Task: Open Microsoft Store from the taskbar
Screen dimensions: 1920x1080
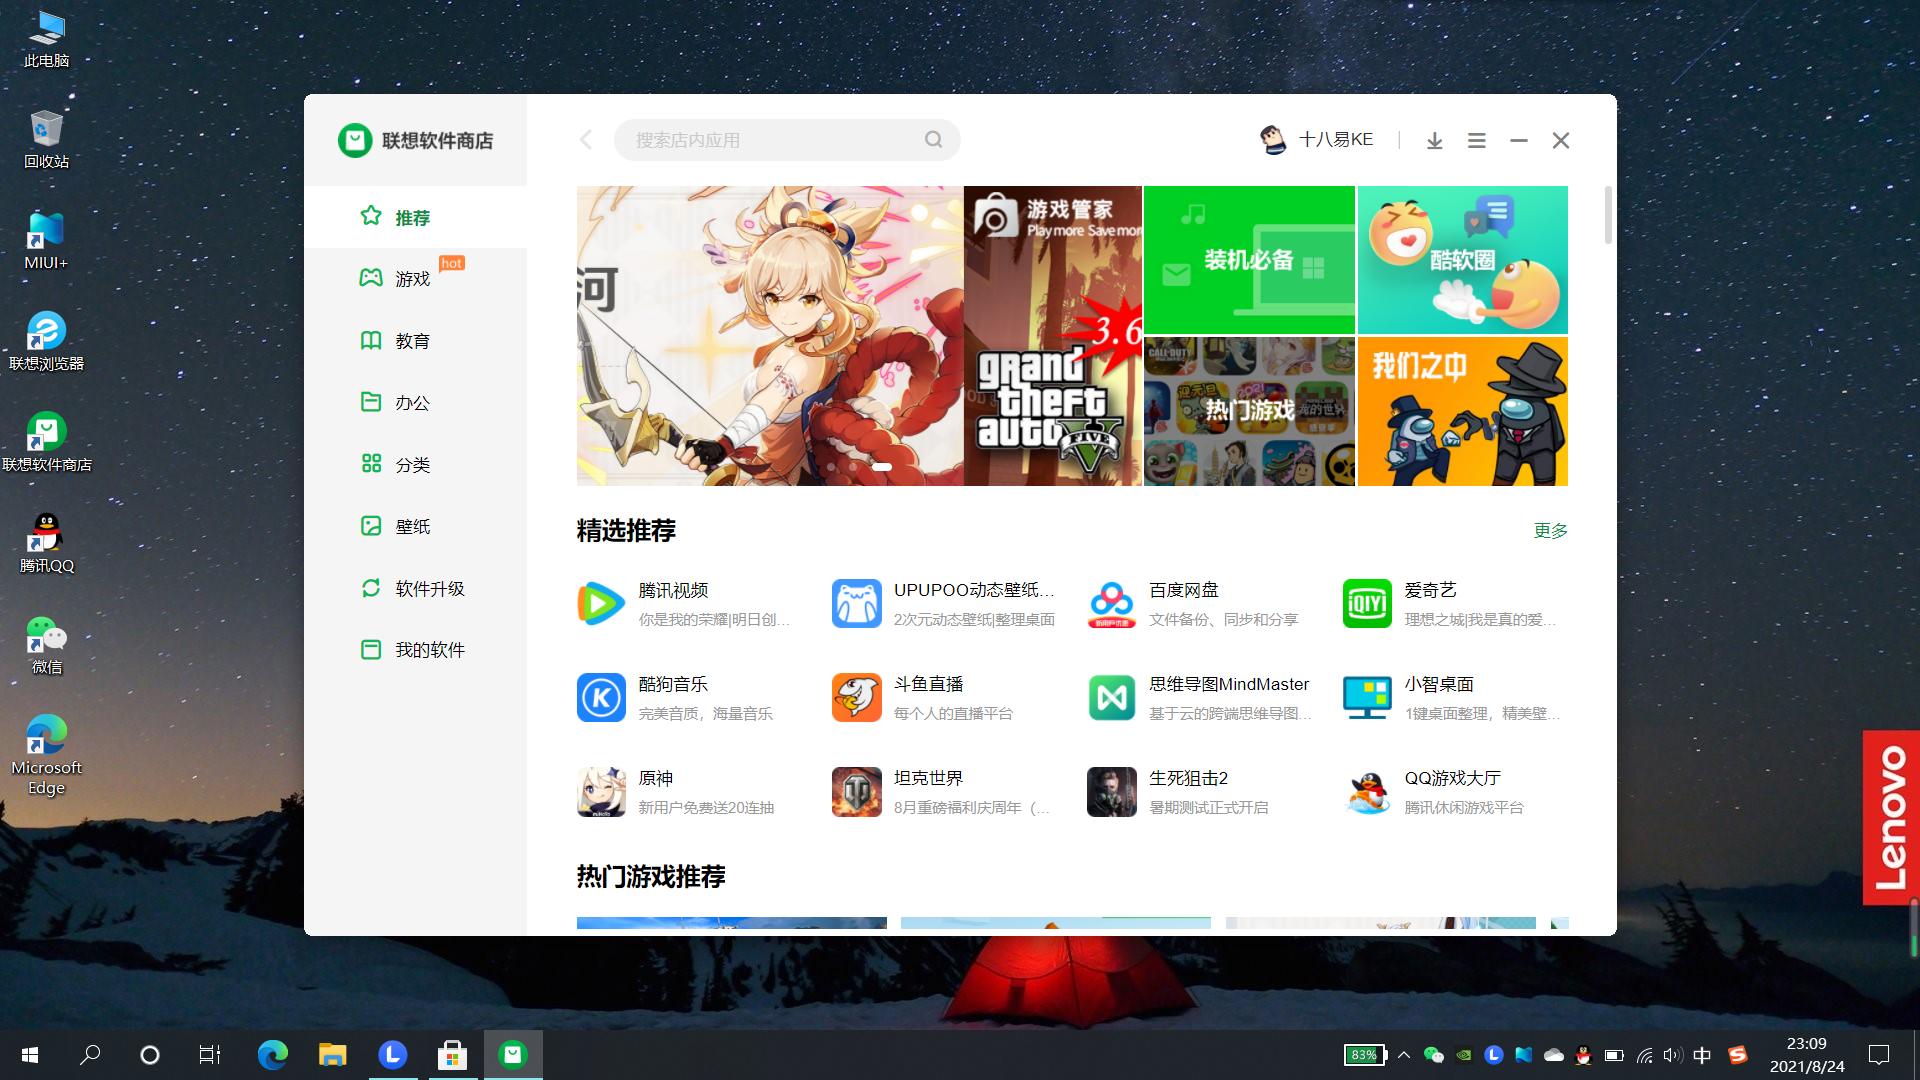Action: (452, 1055)
